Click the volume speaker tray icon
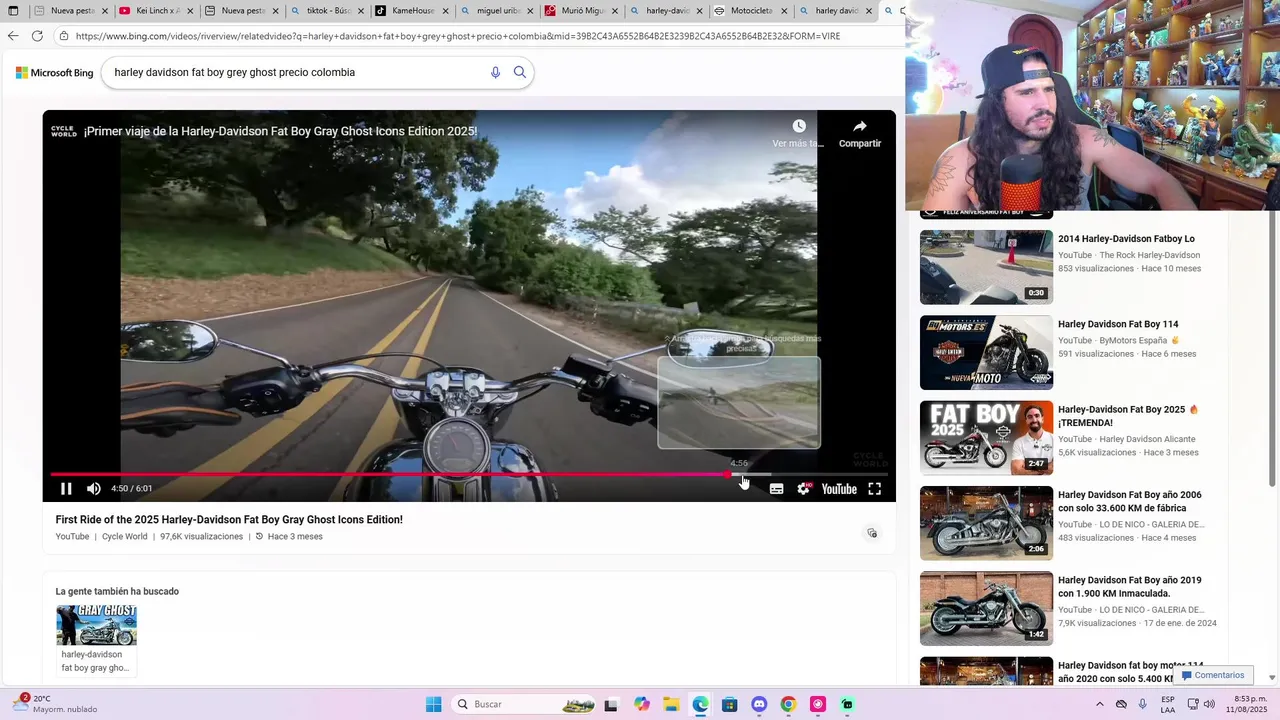1280x720 pixels. tap(1211, 704)
